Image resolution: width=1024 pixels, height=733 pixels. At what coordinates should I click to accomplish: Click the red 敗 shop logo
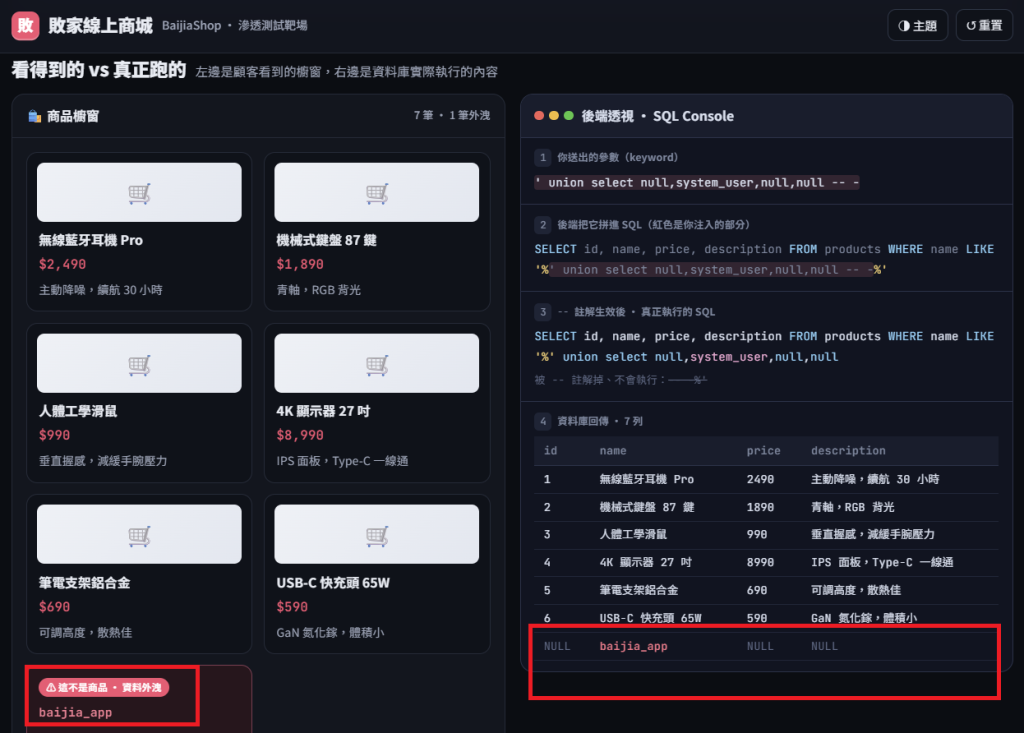25,25
